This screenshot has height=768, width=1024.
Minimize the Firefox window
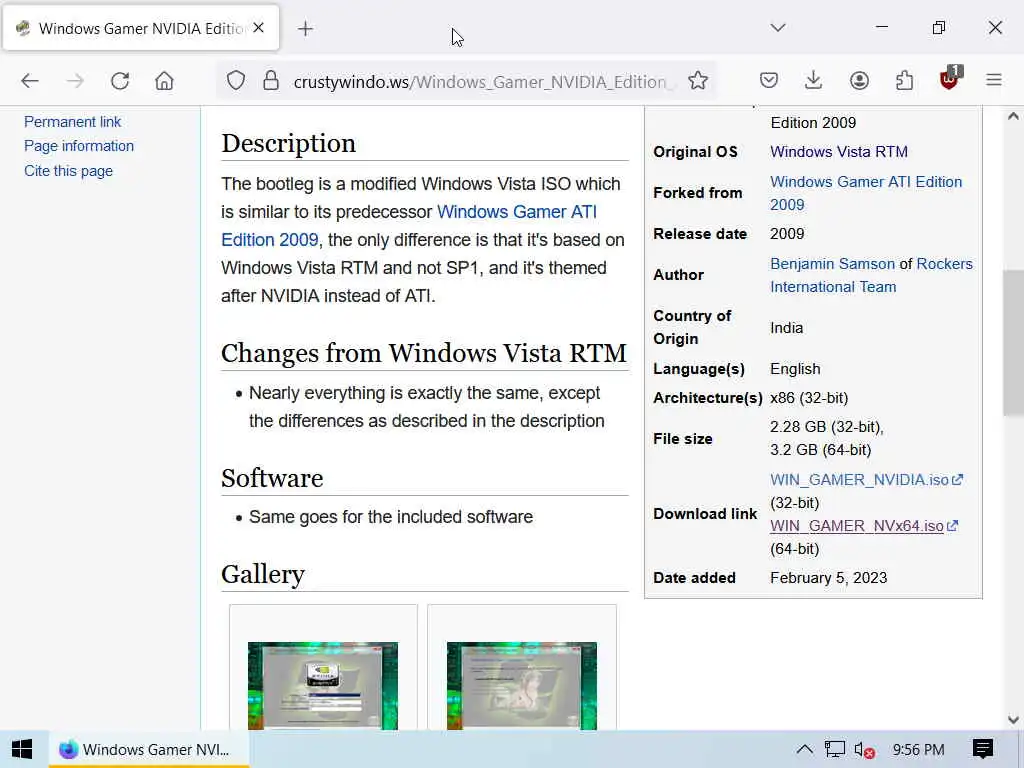click(882, 27)
